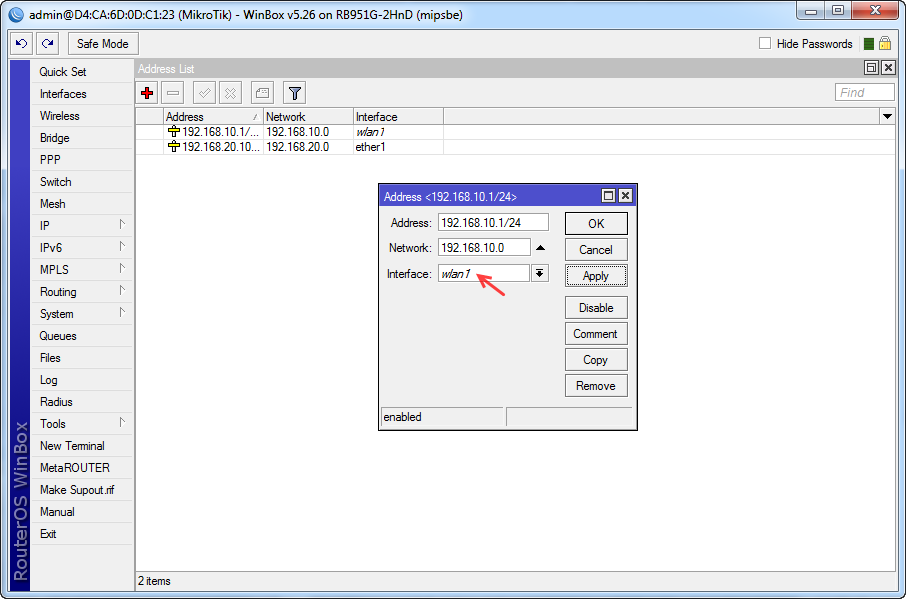906x599 pixels.
Task: Collapse the Network field arrow
Action: [x=540, y=248]
